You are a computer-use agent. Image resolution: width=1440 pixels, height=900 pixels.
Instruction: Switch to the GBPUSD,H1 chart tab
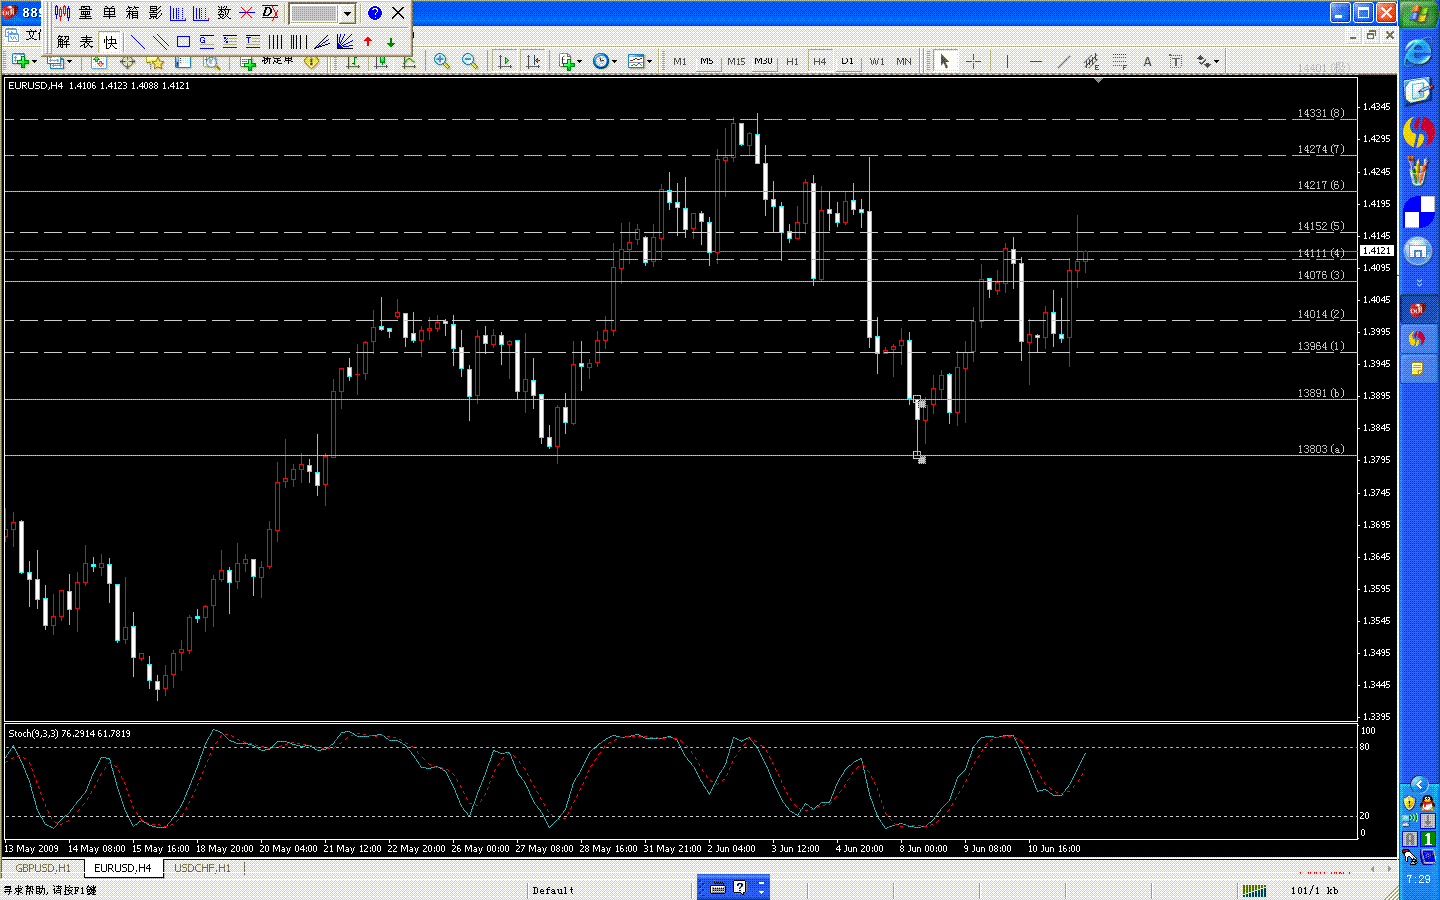(43, 868)
